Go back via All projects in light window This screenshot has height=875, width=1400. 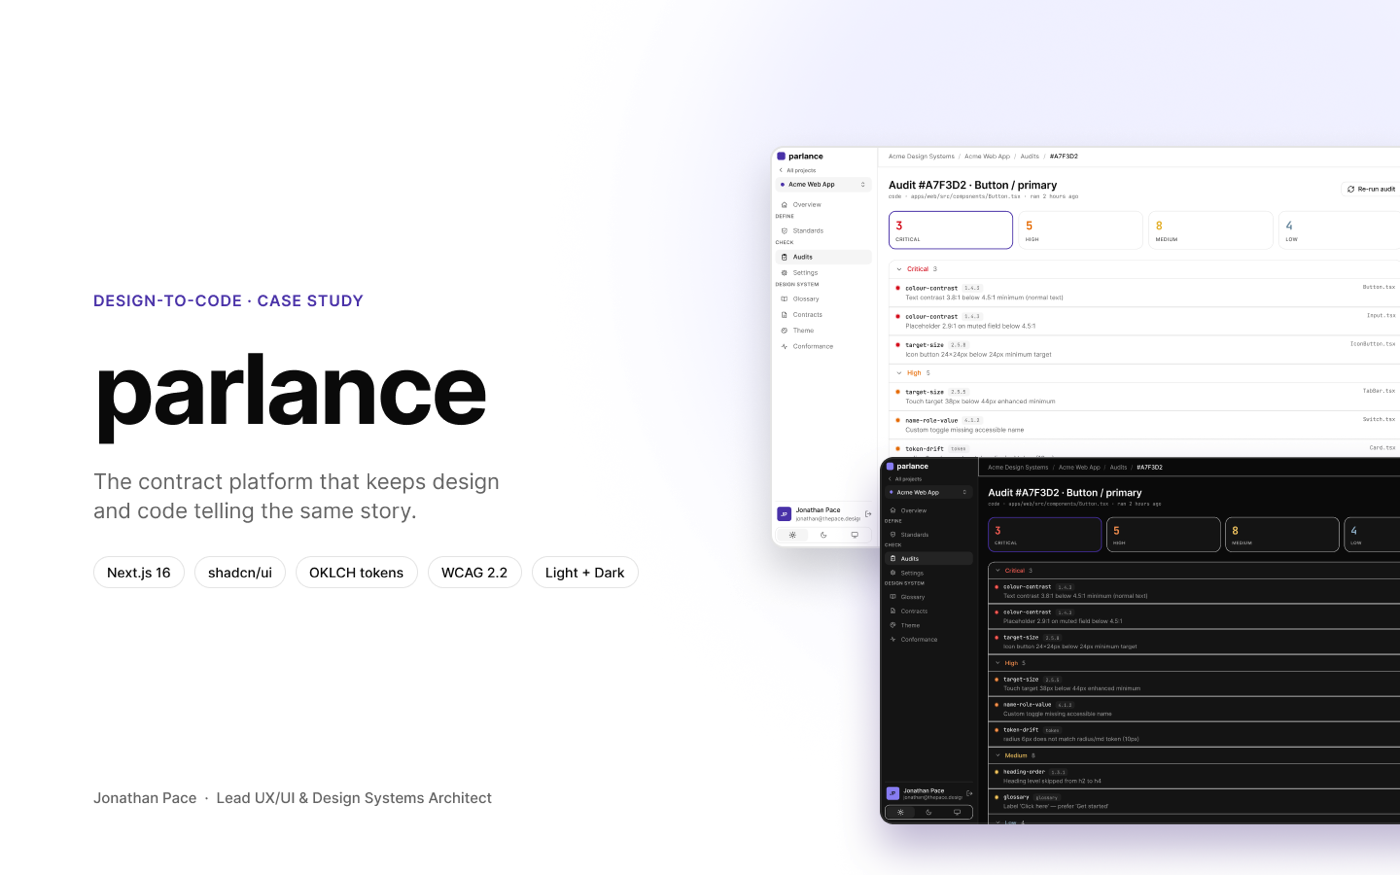pos(797,171)
